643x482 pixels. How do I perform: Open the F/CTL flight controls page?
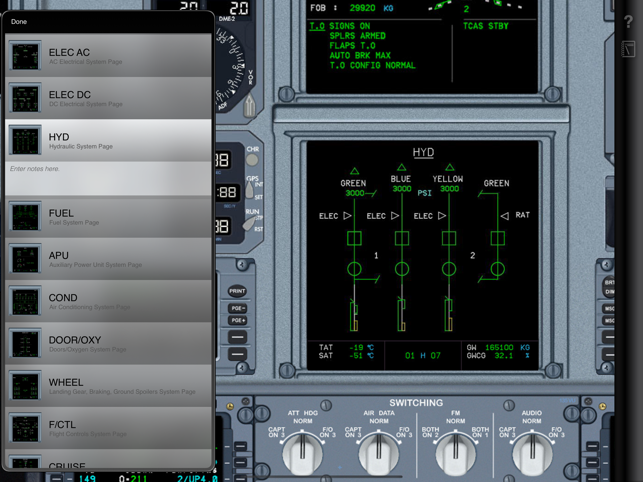coord(108,428)
